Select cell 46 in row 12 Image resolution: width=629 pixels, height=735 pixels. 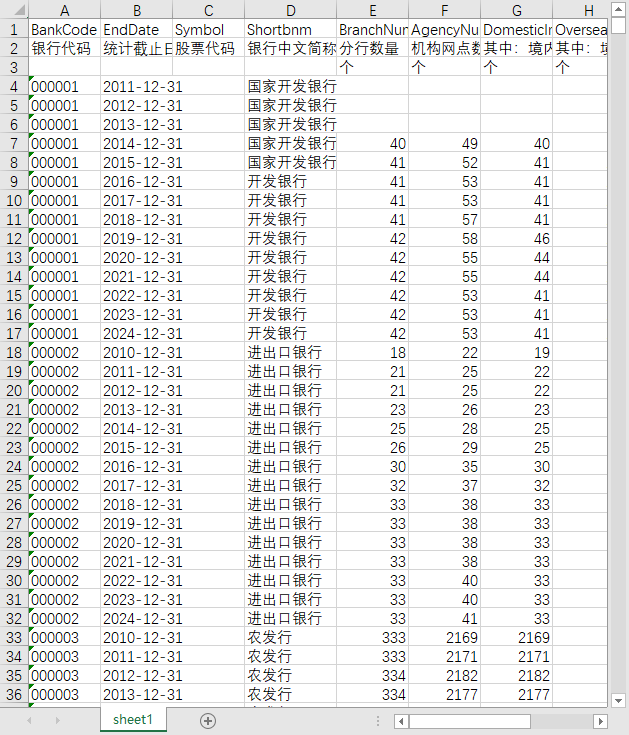point(517,238)
